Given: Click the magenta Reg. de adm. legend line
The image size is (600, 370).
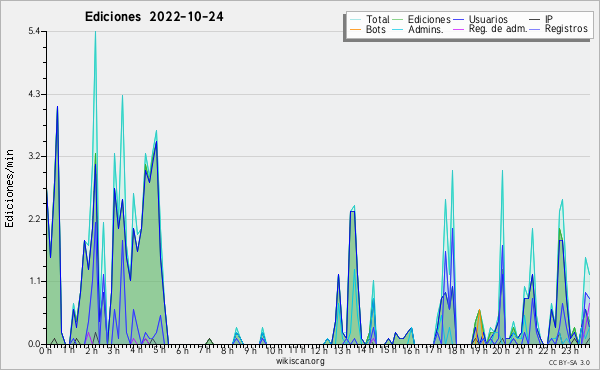Looking at the screenshot, I should [458, 29].
